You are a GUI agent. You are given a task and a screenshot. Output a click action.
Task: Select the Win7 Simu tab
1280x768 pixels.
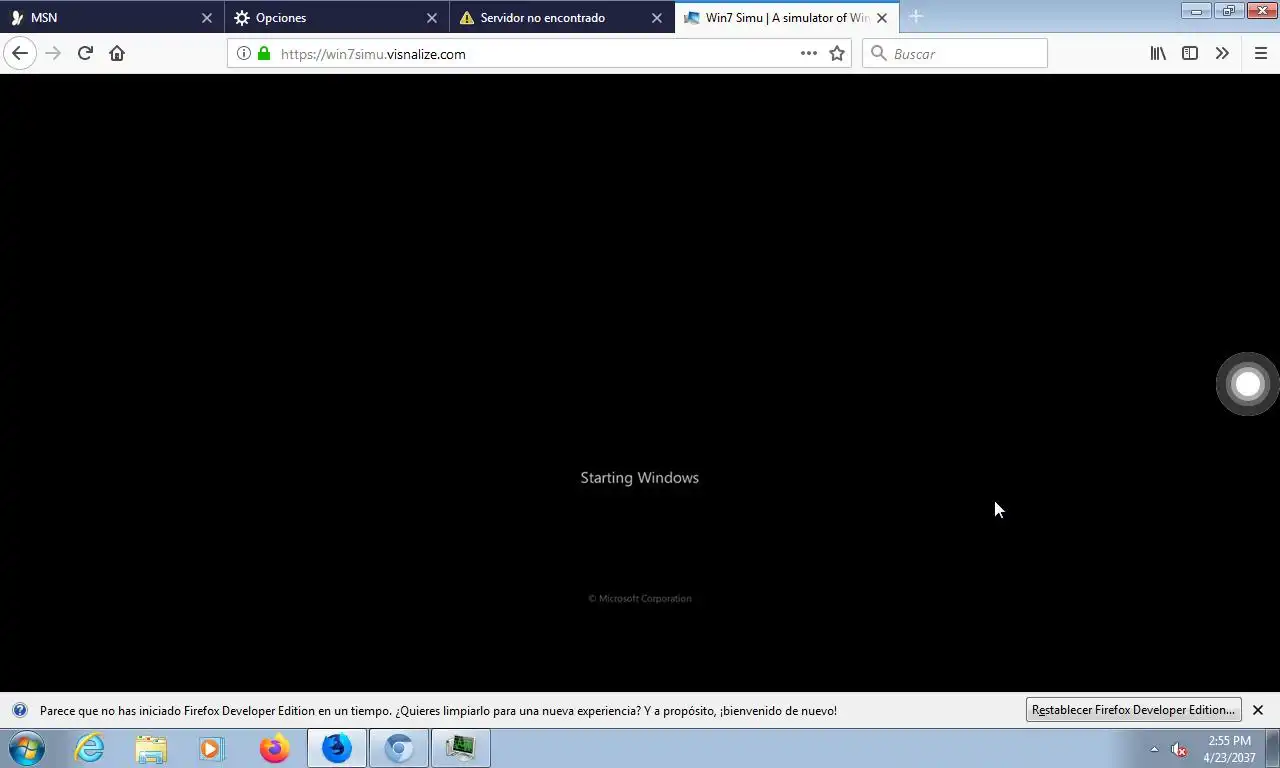click(x=787, y=17)
